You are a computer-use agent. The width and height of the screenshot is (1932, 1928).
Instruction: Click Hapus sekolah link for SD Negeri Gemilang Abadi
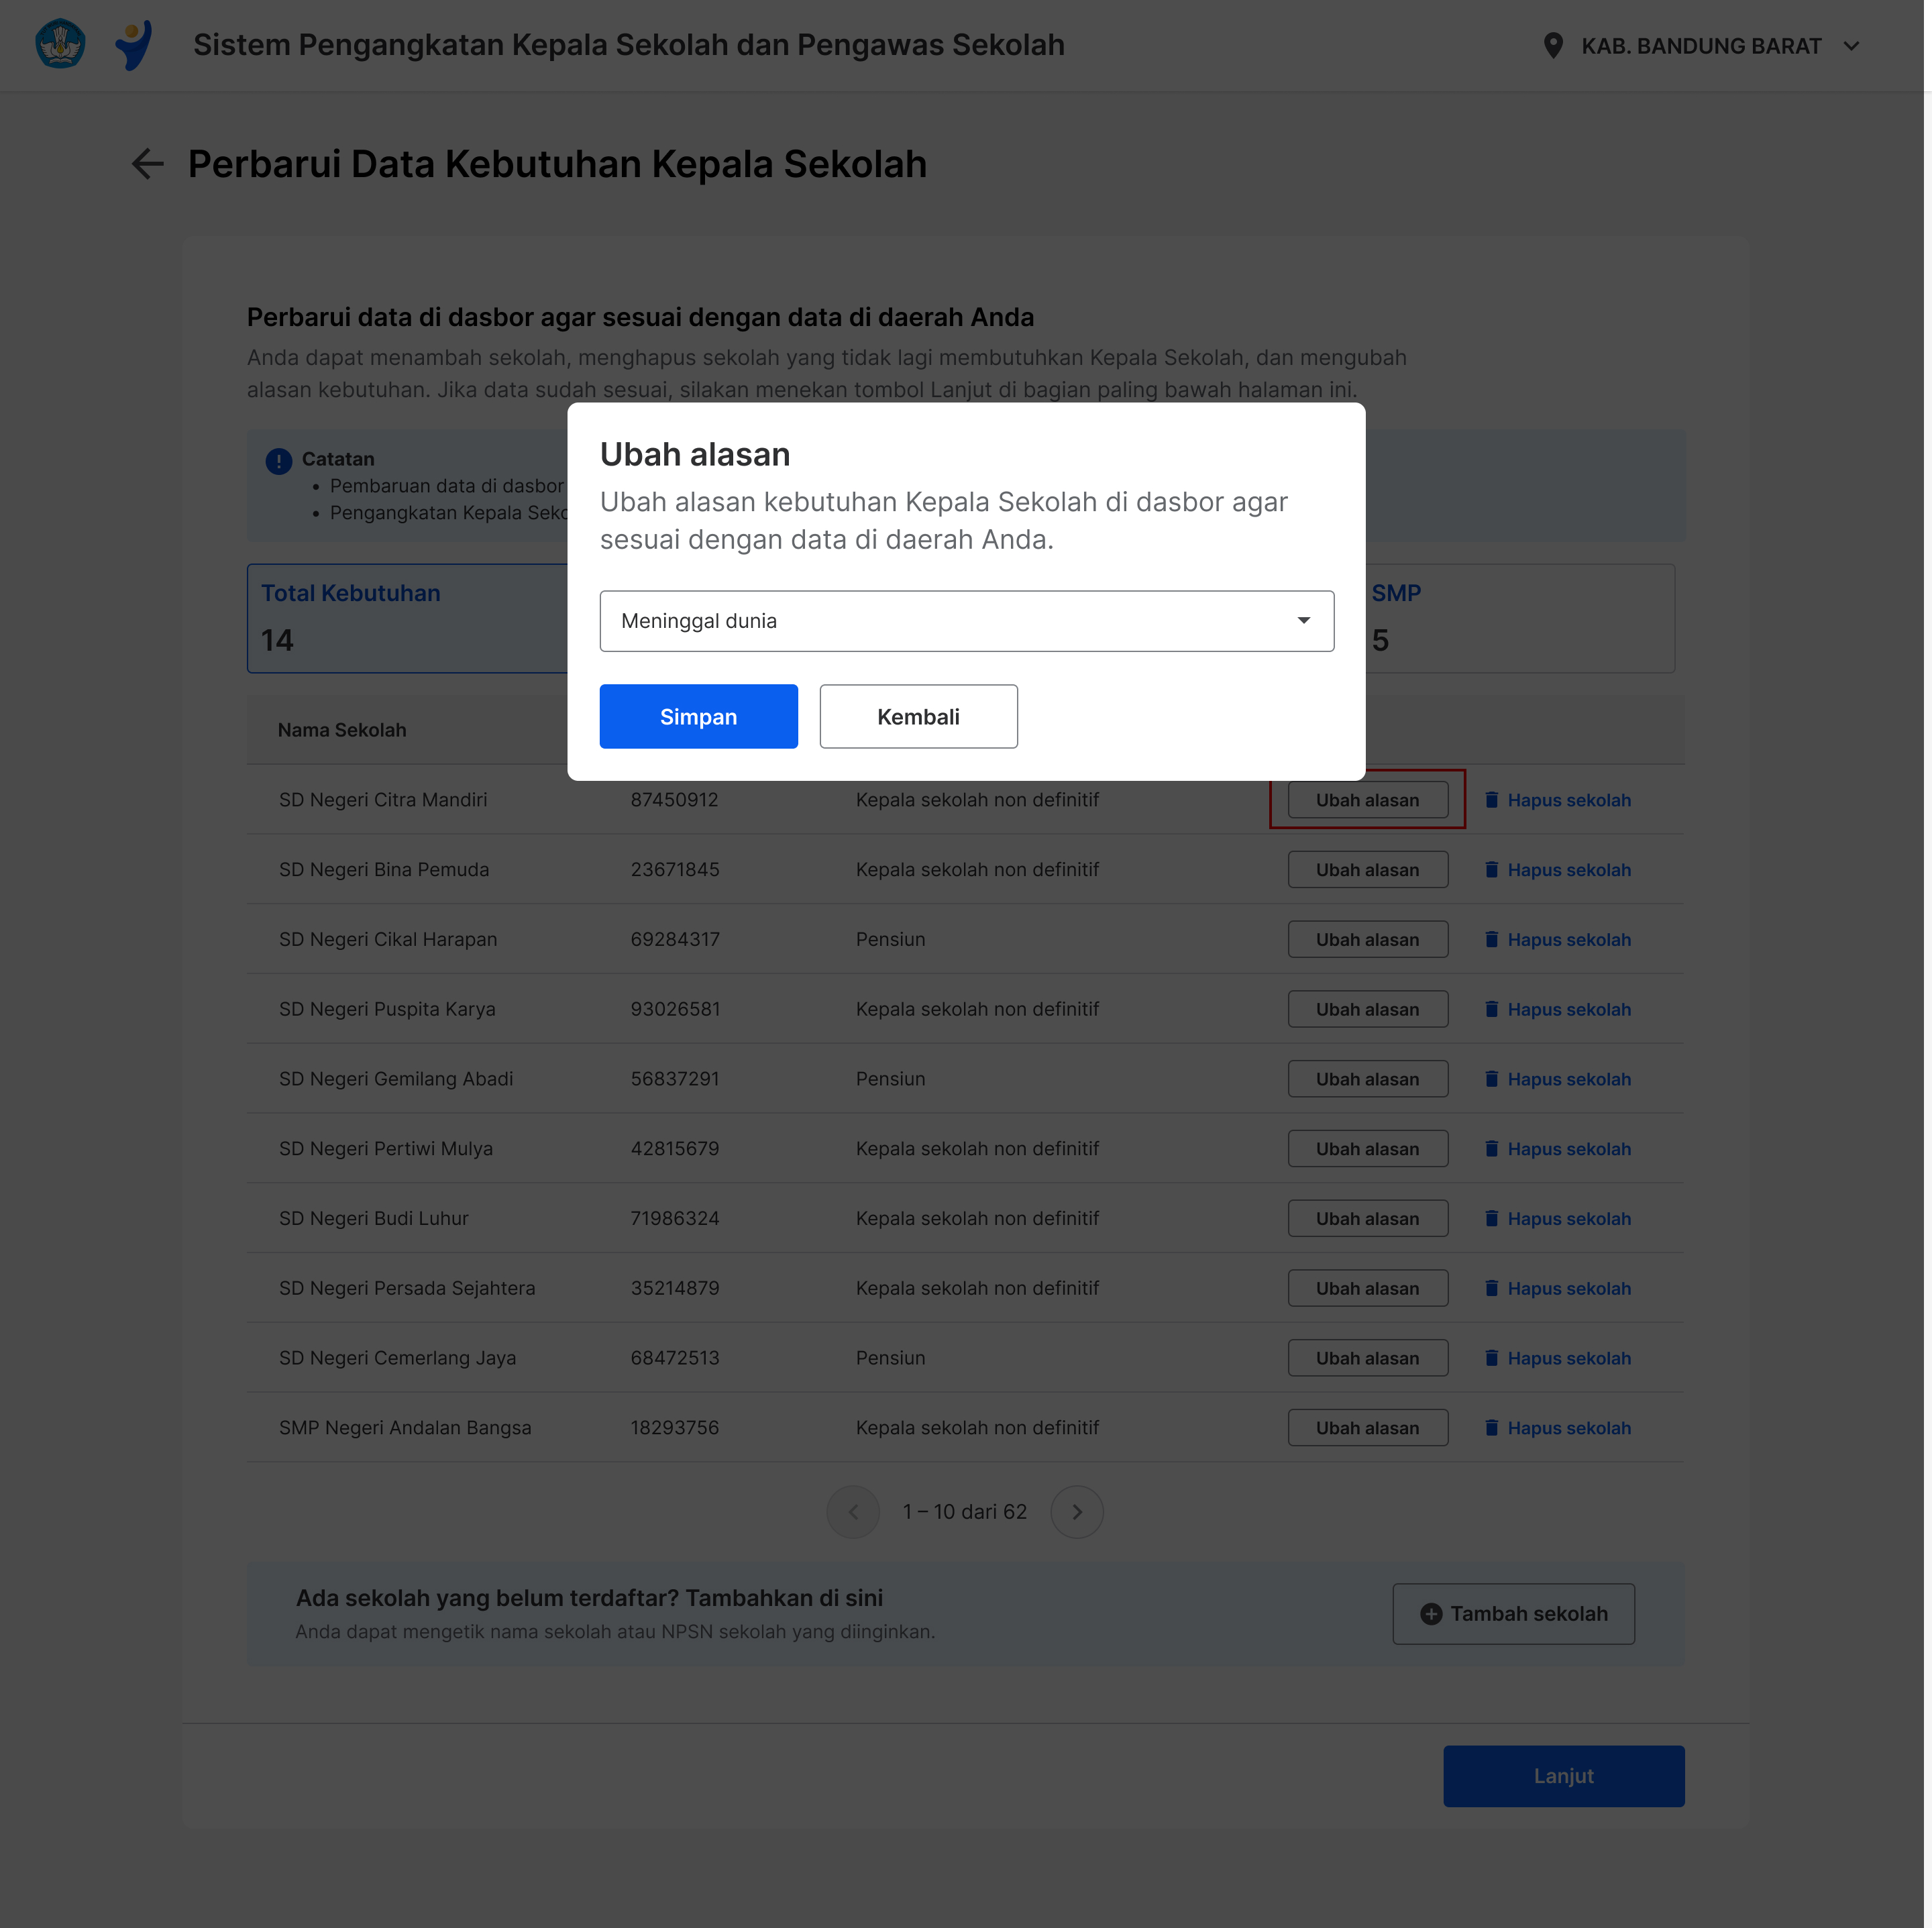1569,1079
